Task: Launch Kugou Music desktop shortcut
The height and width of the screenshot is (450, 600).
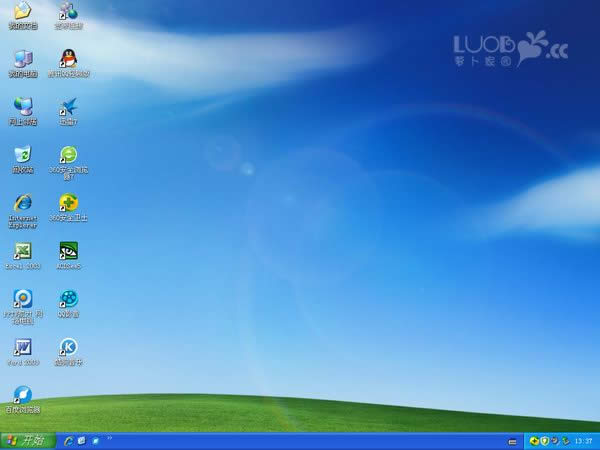Action: coord(68,347)
